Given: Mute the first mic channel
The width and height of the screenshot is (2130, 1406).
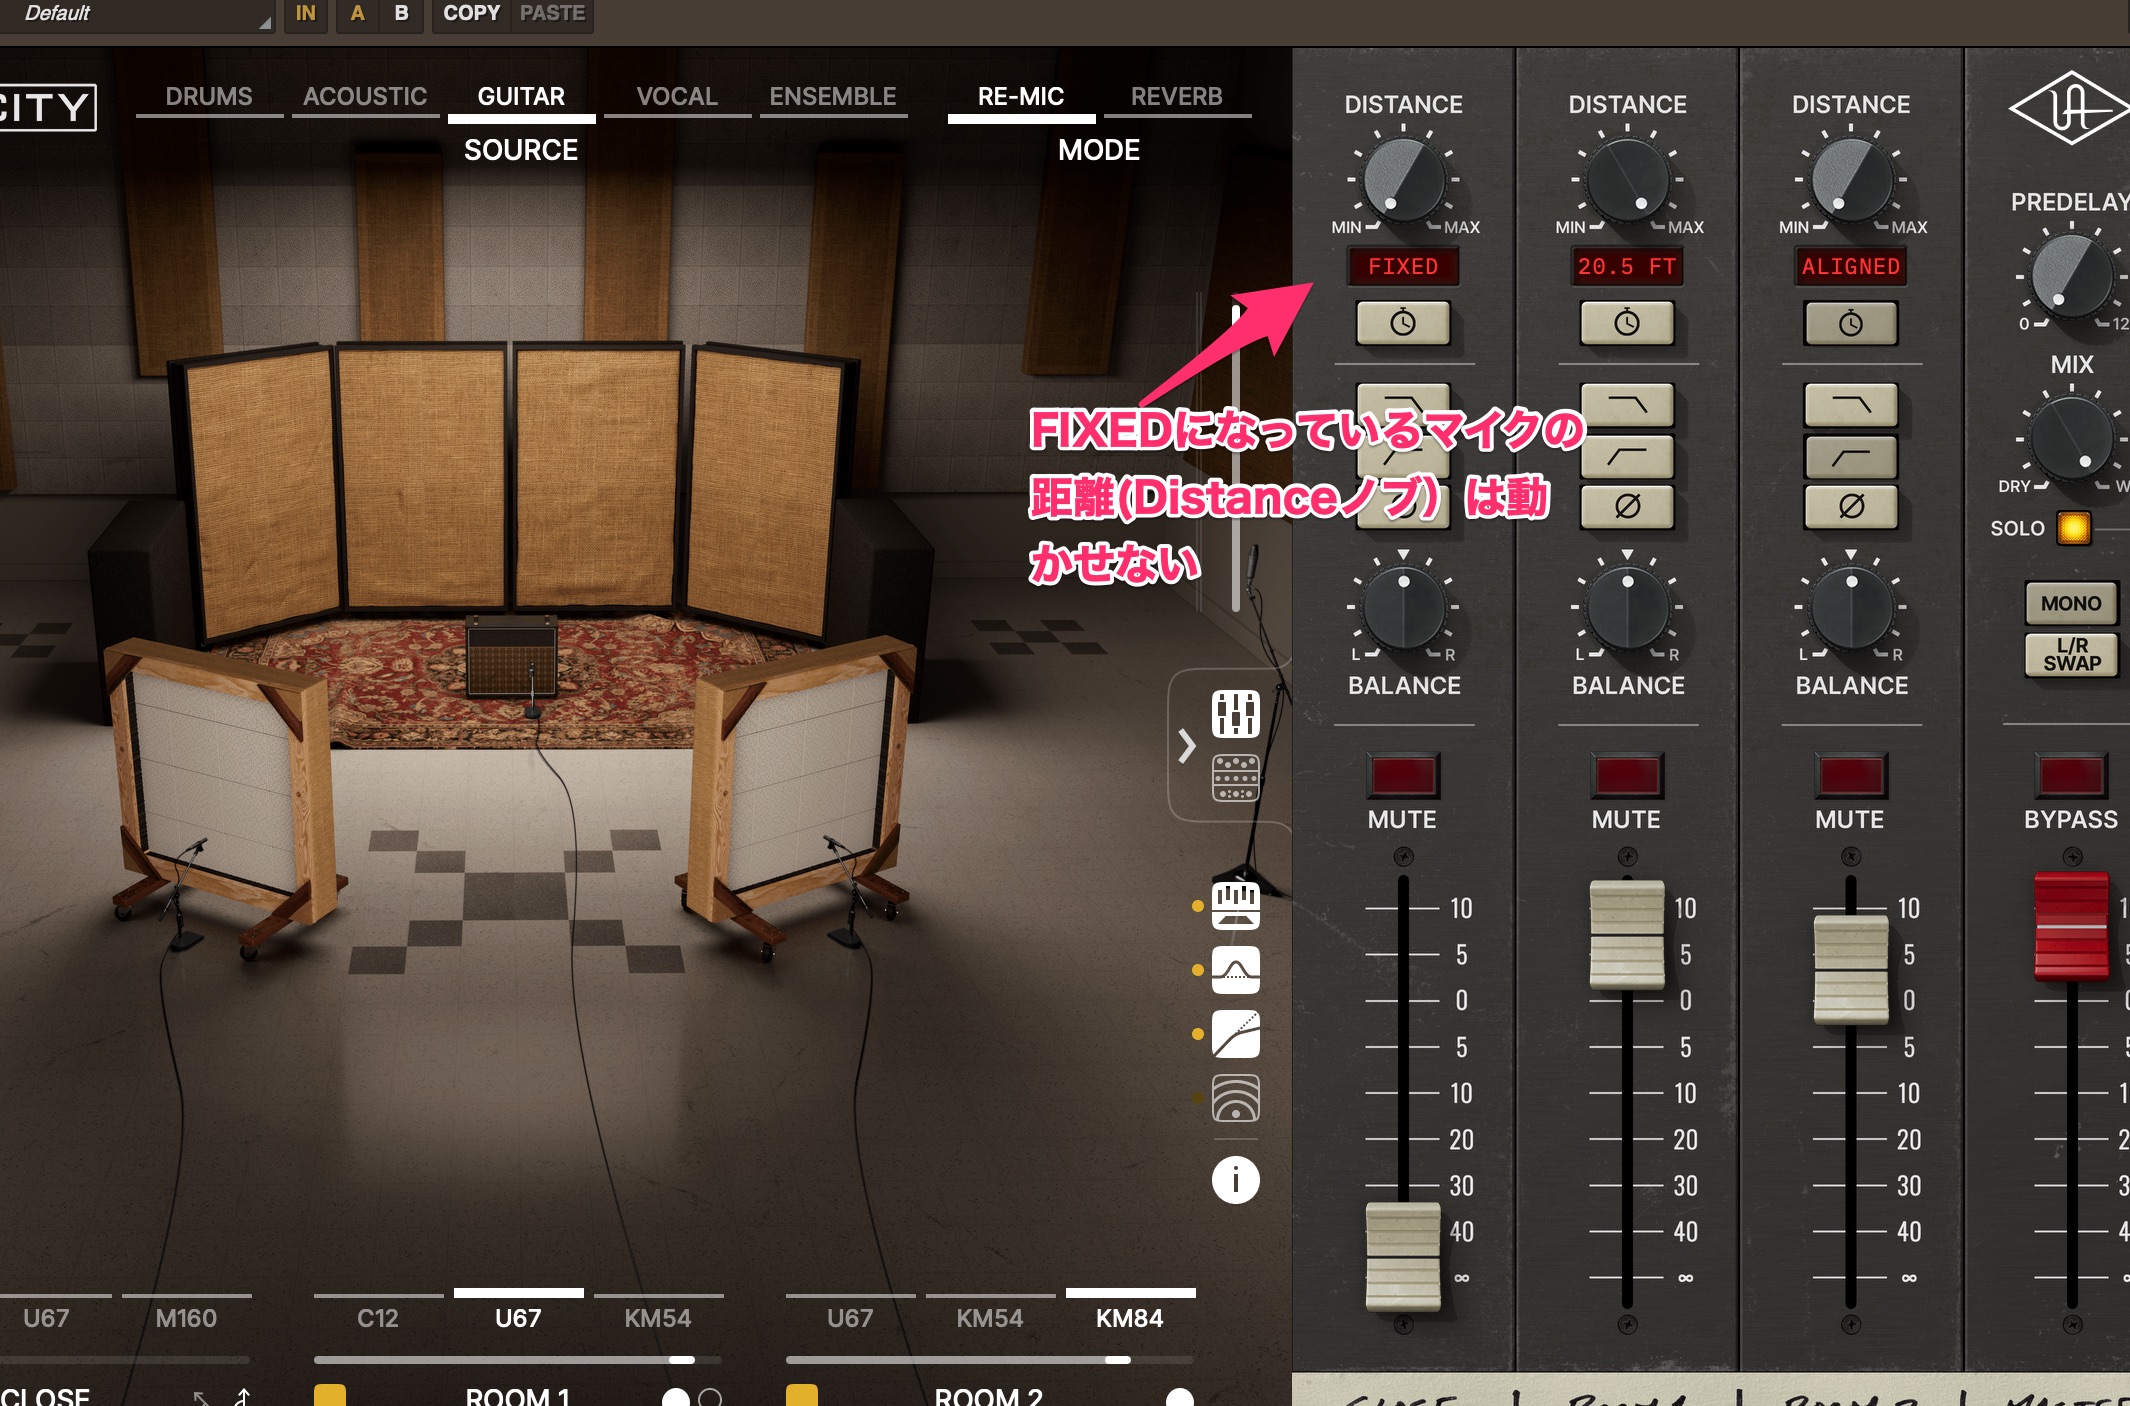Looking at the screenshot, I should [x=1402, y=776].
